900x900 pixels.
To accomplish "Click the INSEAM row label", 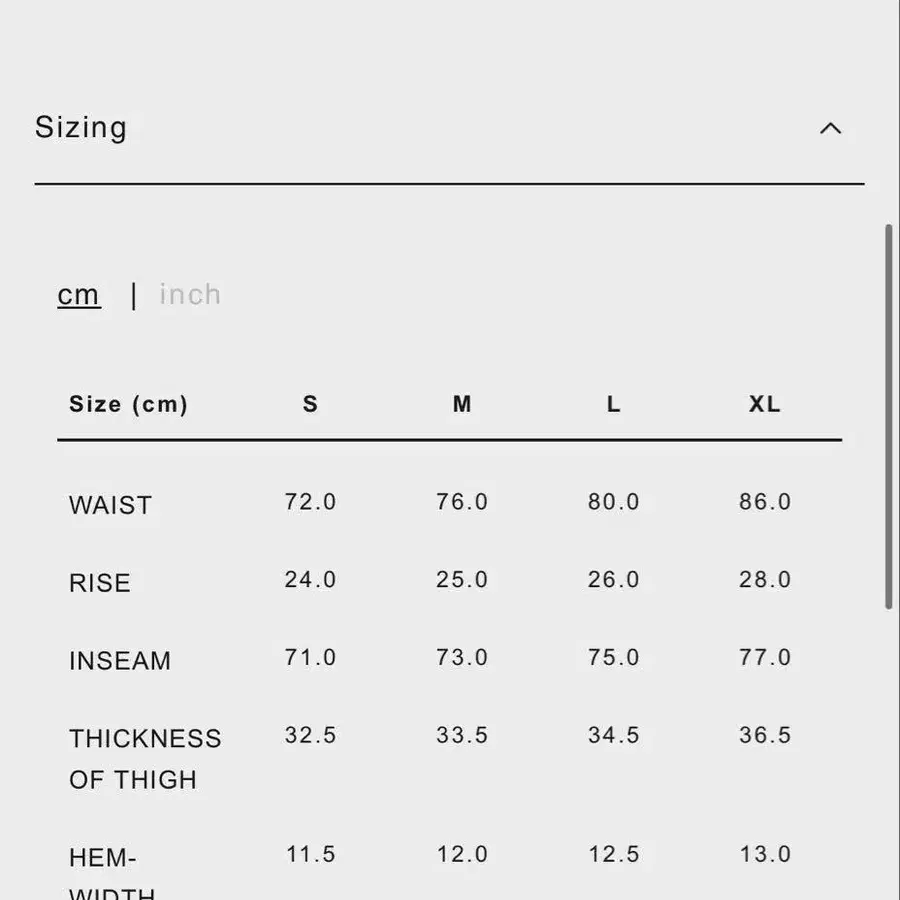I will click(120, 661).
